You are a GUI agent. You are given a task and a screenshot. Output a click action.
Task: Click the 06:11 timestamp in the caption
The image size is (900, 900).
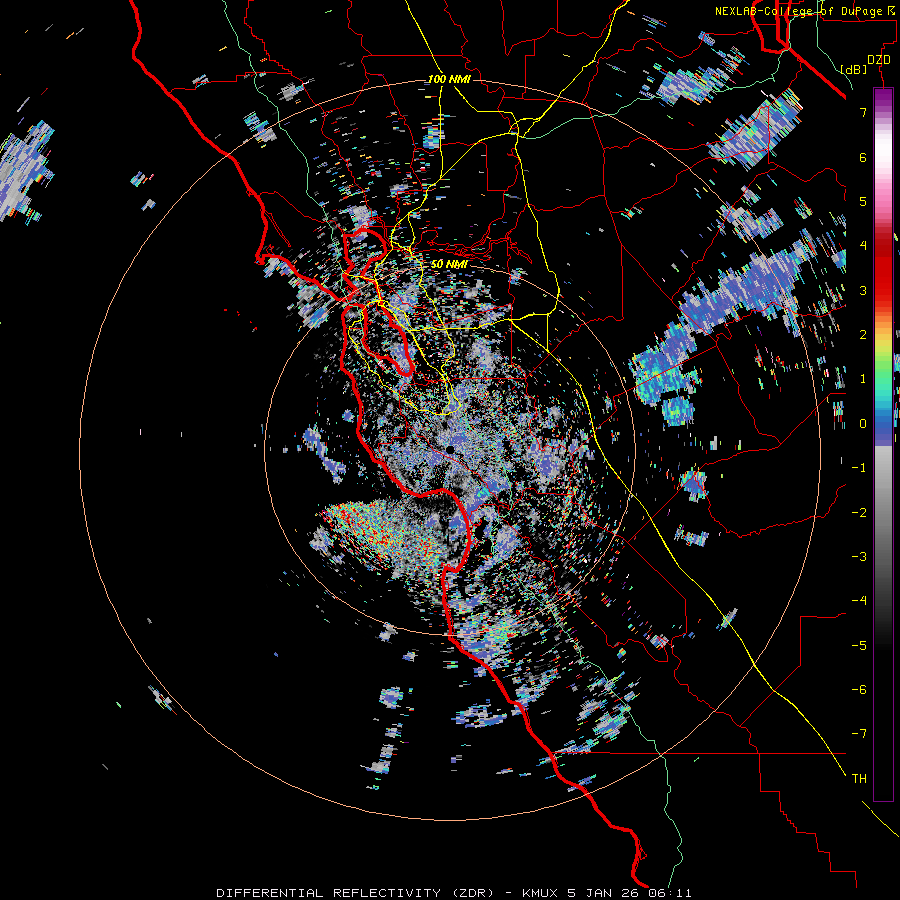(670, 893)
